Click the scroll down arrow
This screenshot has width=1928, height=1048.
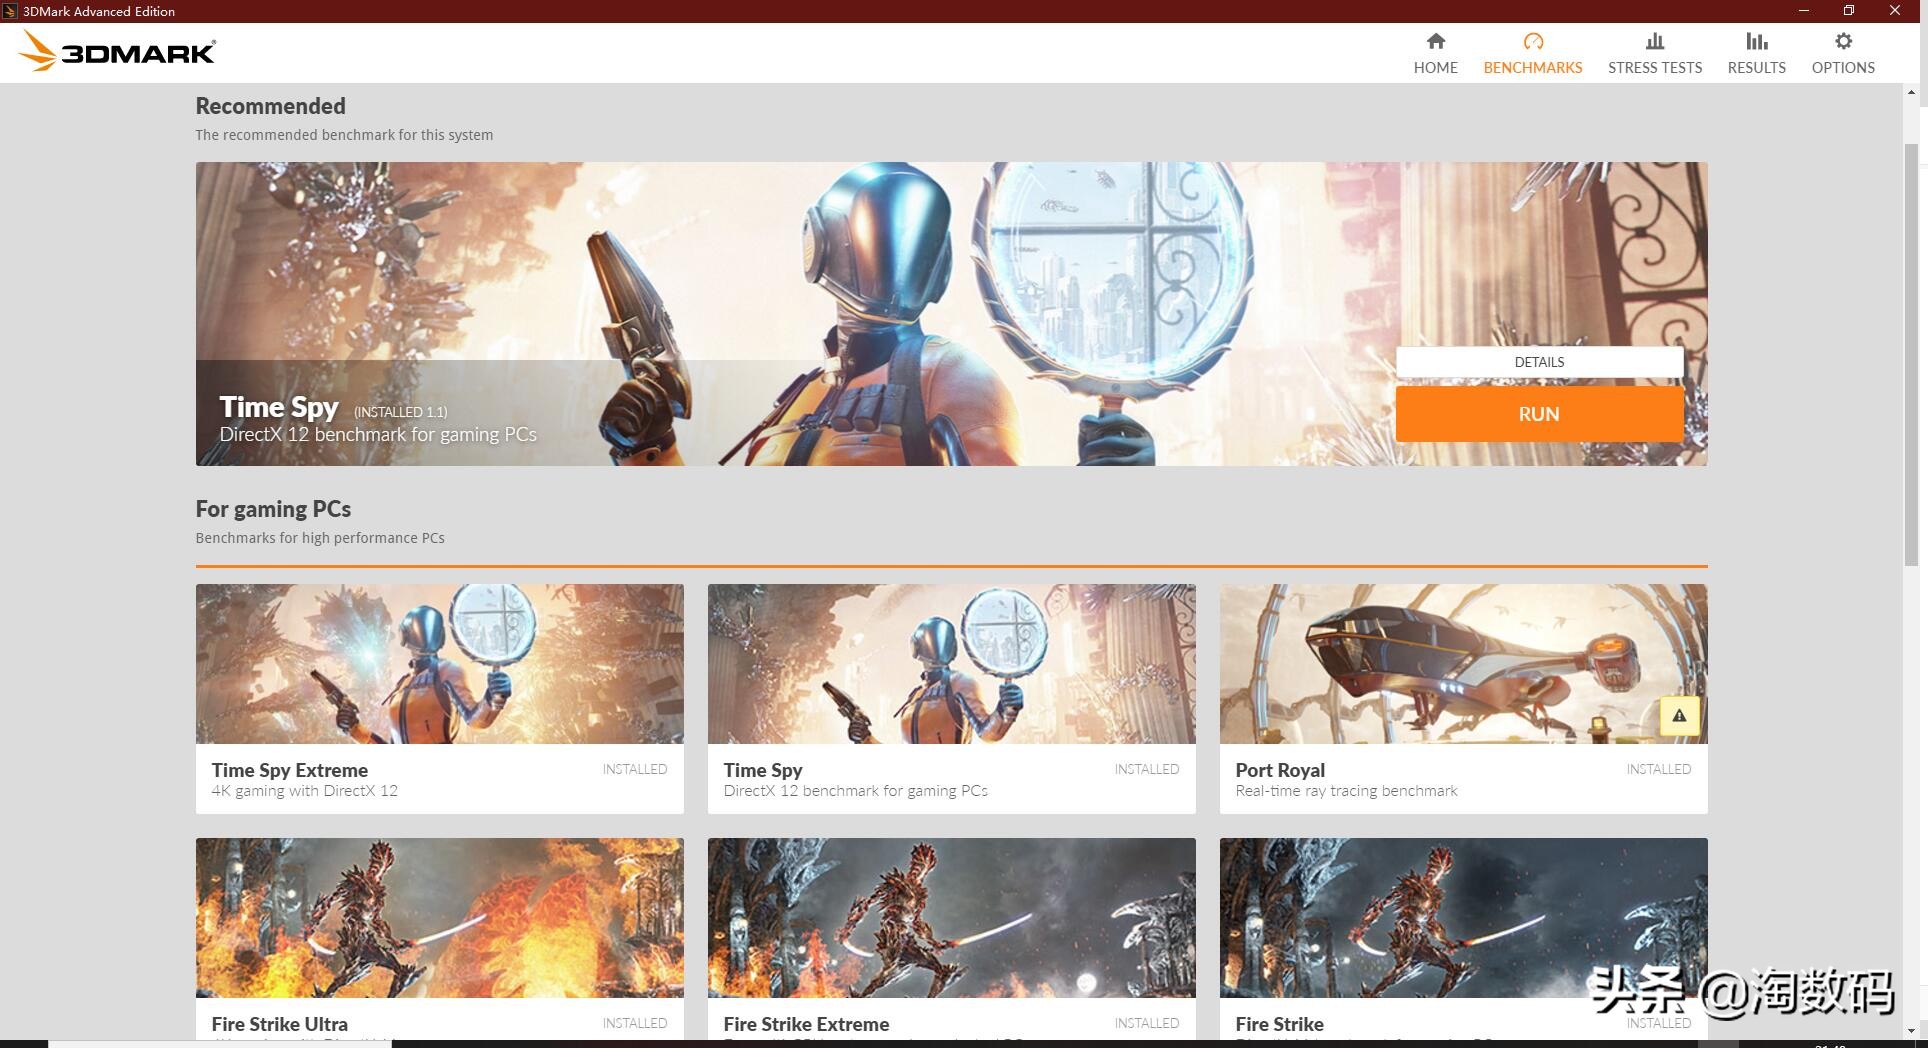click(x=1911, y=1030)
